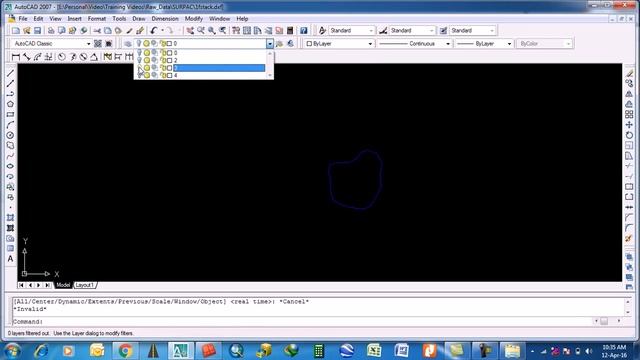Select the Multiline Text 'A' tool
Screen dimensions: 640x360
[x=10, y=259]
